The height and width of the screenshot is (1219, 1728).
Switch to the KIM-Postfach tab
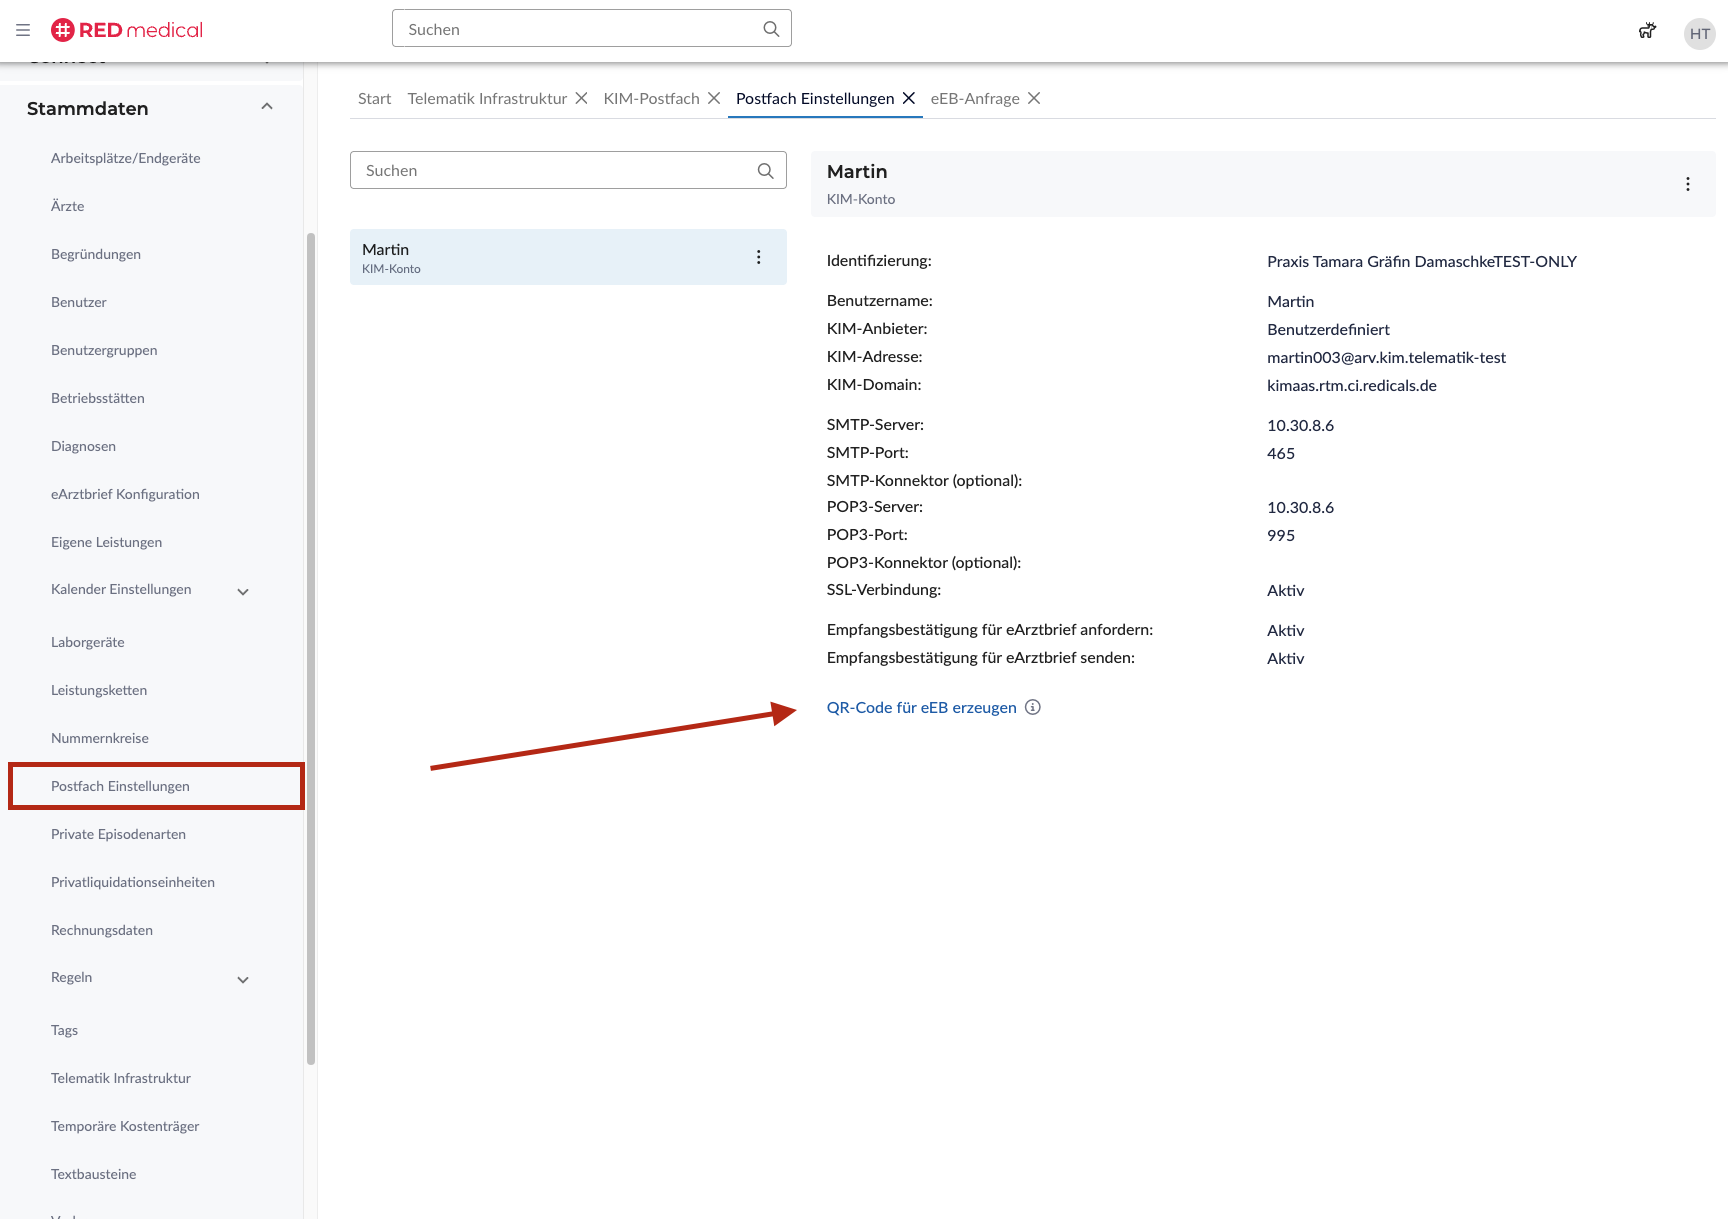click(x=651, y=98)
